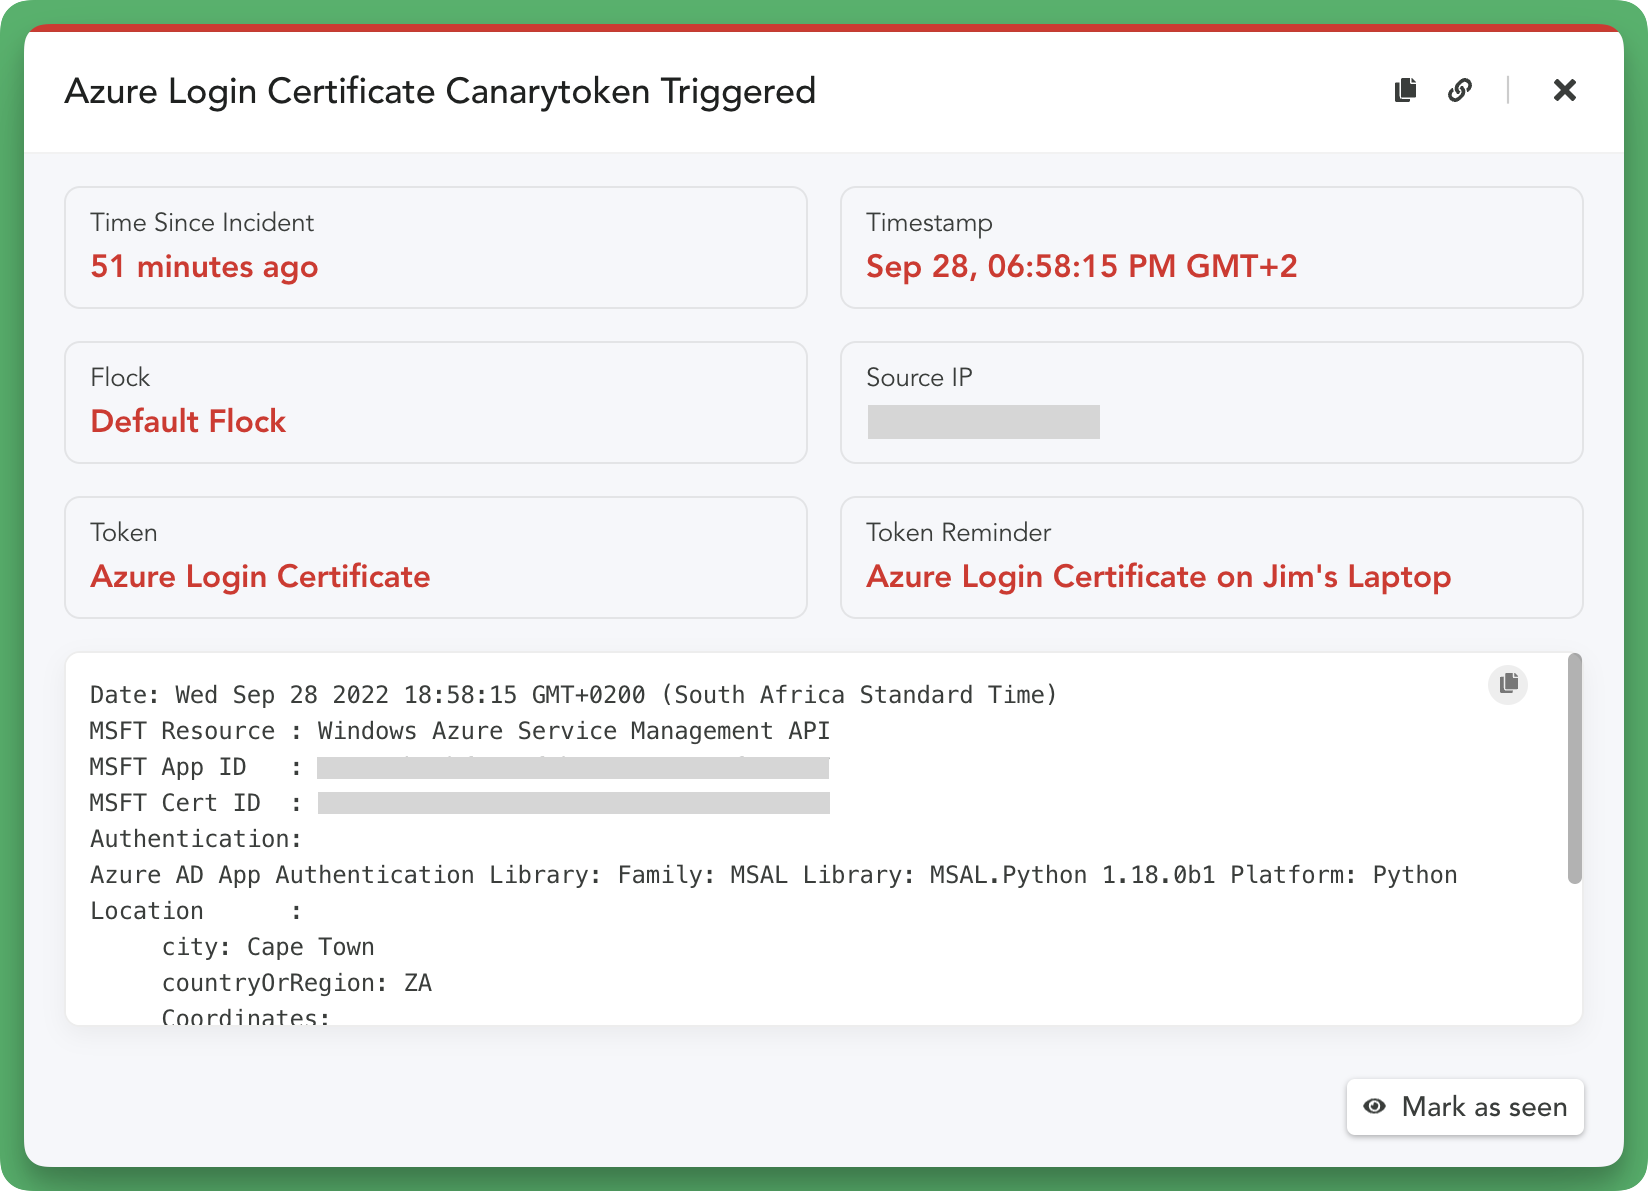The height and width of the screenshot is (1191, 1648).
Task: Click the Jim's Laptop token reminder text
Action: 1158,577
